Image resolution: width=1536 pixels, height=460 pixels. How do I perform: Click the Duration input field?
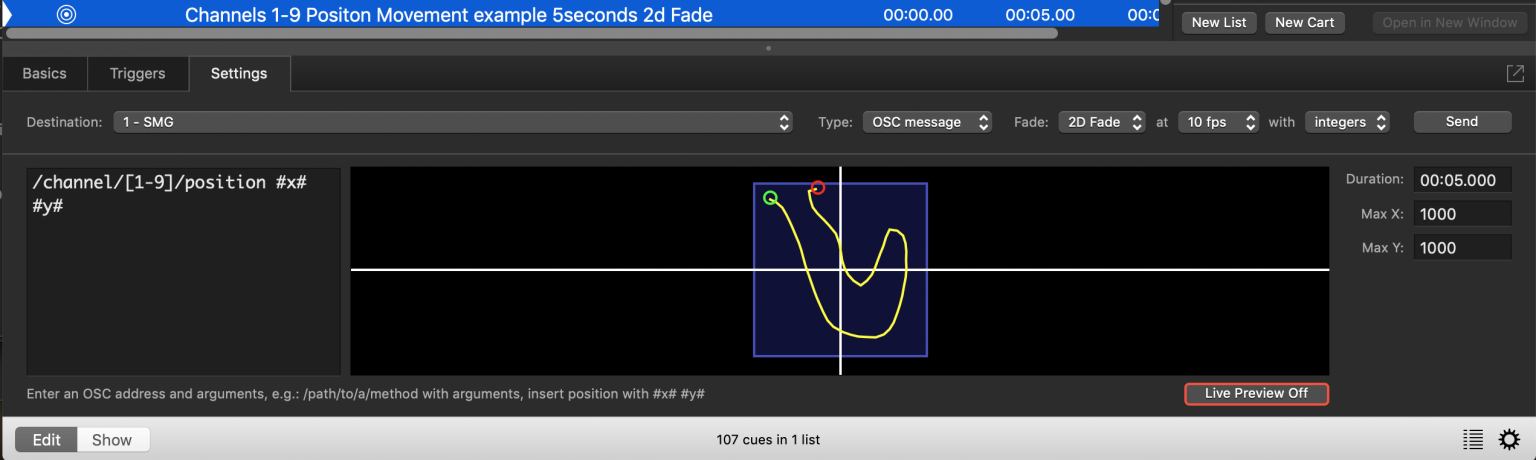point(1461,180)
